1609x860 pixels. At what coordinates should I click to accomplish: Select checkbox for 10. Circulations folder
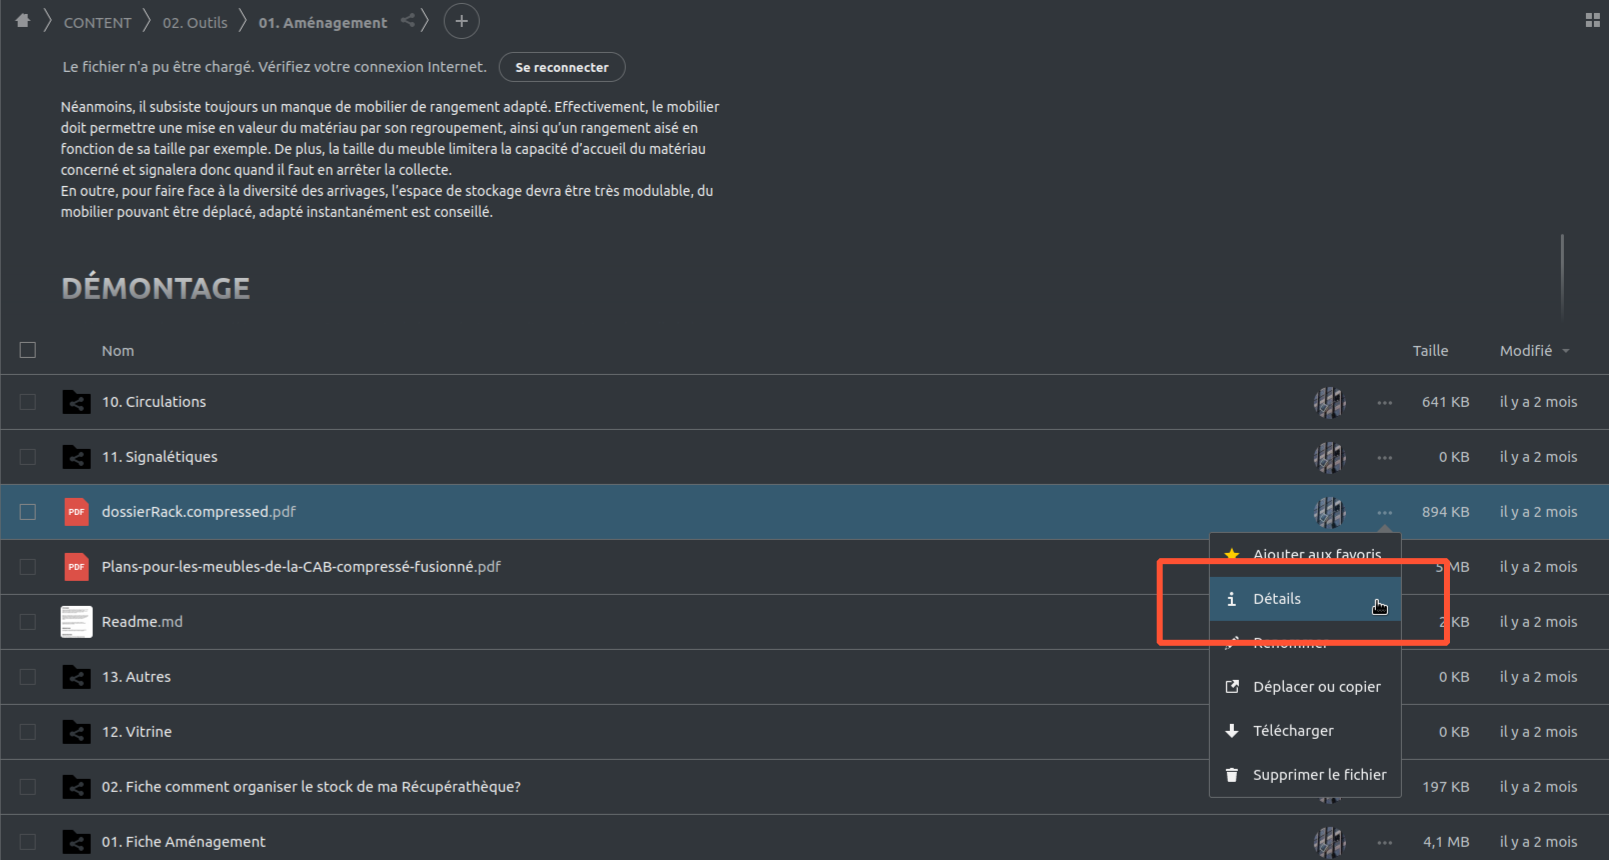coord(28,402)
